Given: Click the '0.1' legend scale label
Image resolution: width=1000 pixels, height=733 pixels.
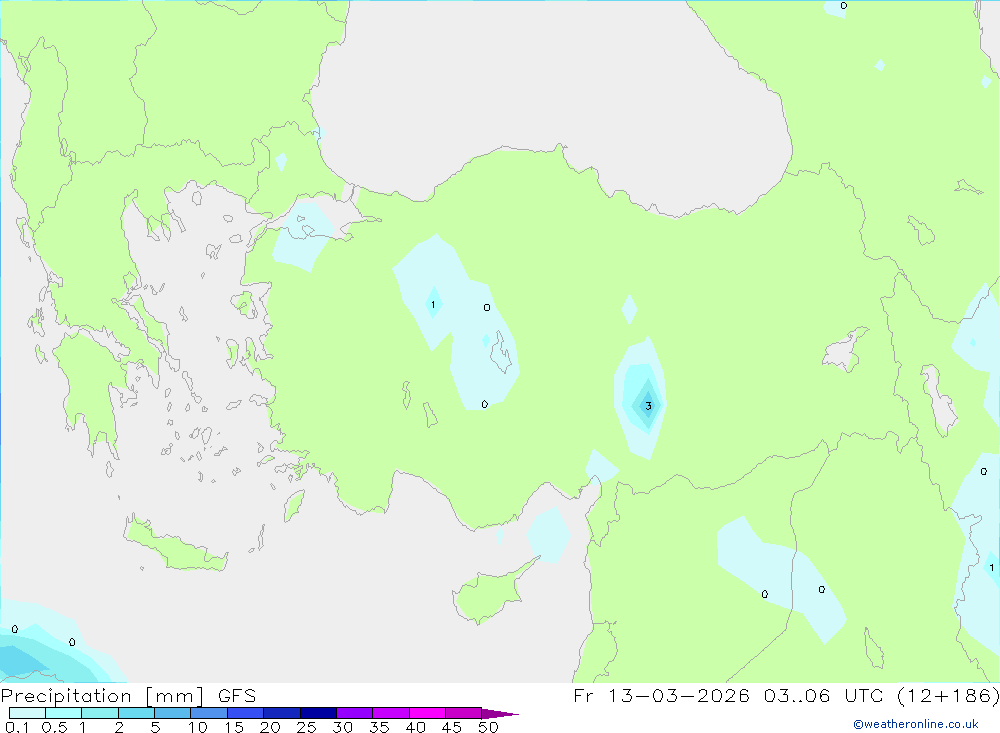Looking at the screenshot, I should (17, 727).
